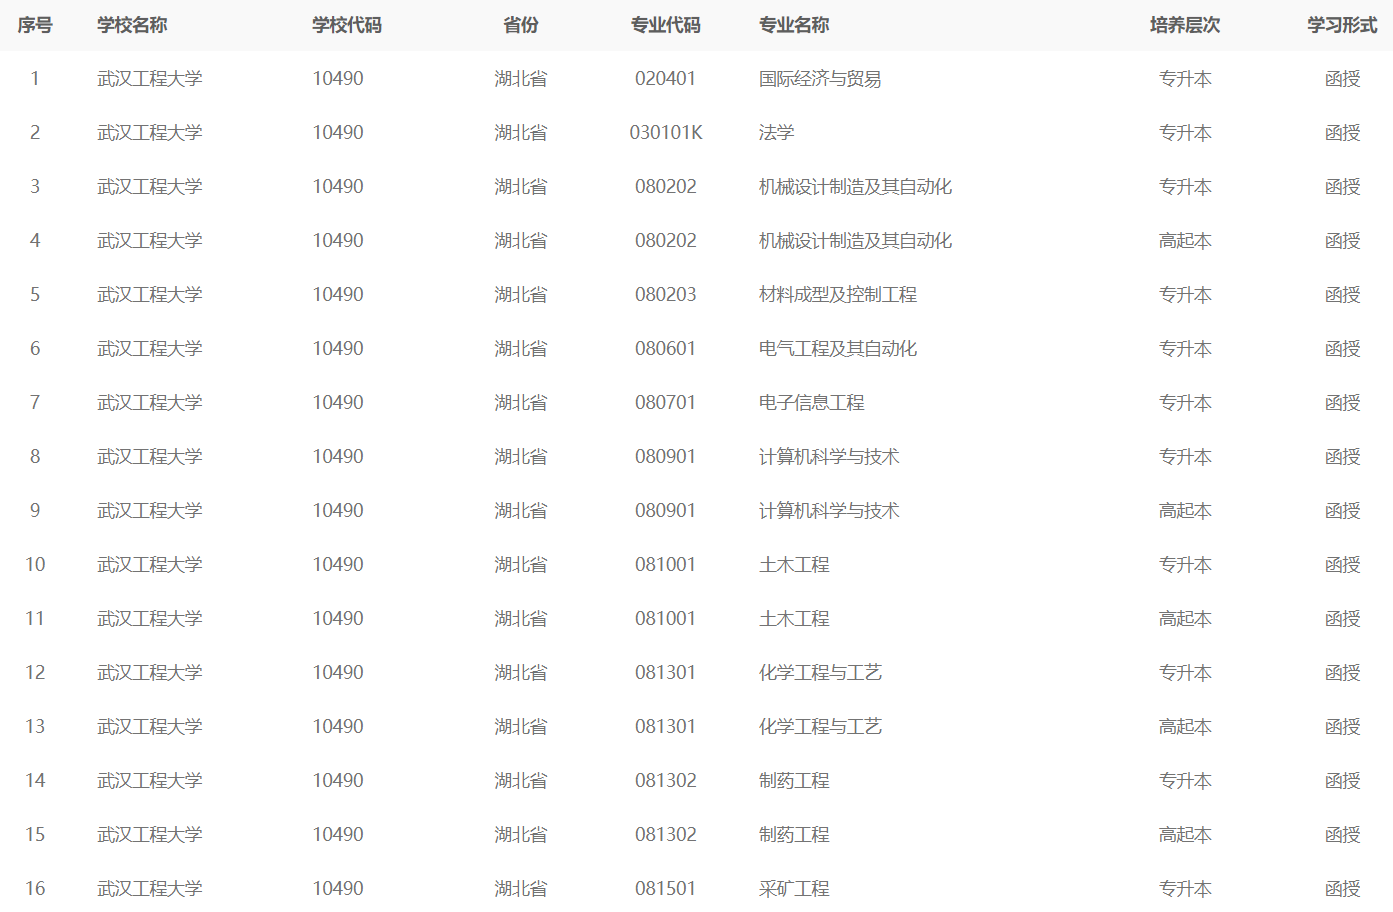Select 电子信息工程 major
This screenshot has height=912, width=1393.
pos(812,403)
